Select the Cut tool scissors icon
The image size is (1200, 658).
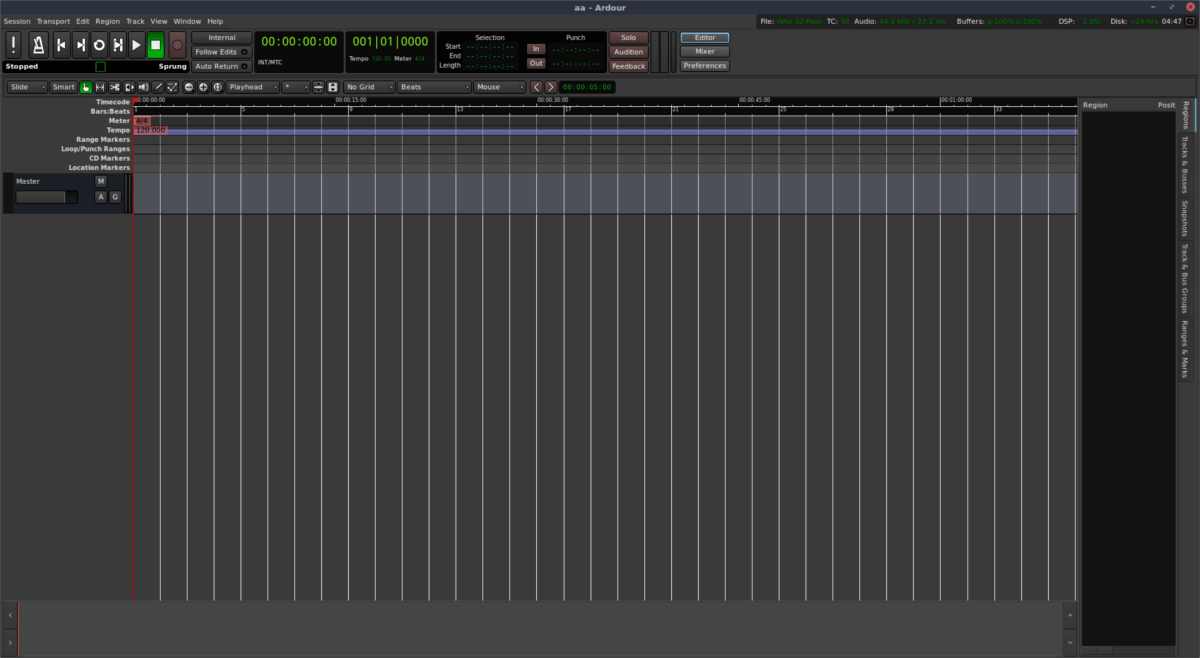point(114,87)
